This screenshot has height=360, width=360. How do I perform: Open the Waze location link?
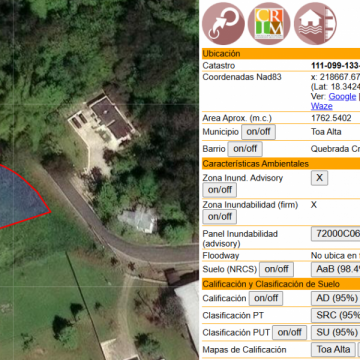click(x=322, y=106)
